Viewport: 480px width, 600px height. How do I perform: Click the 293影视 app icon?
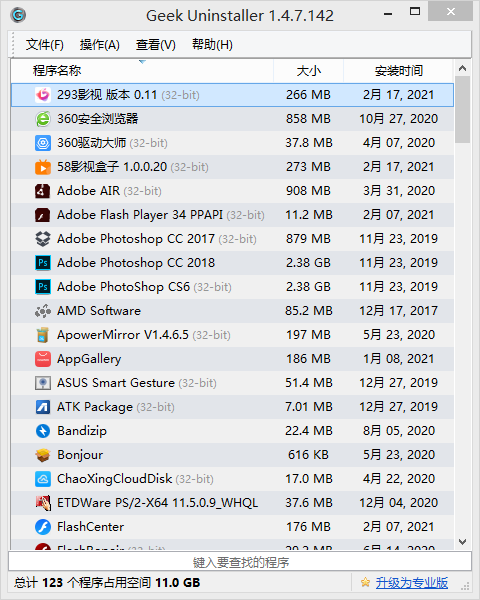(42, 95)
